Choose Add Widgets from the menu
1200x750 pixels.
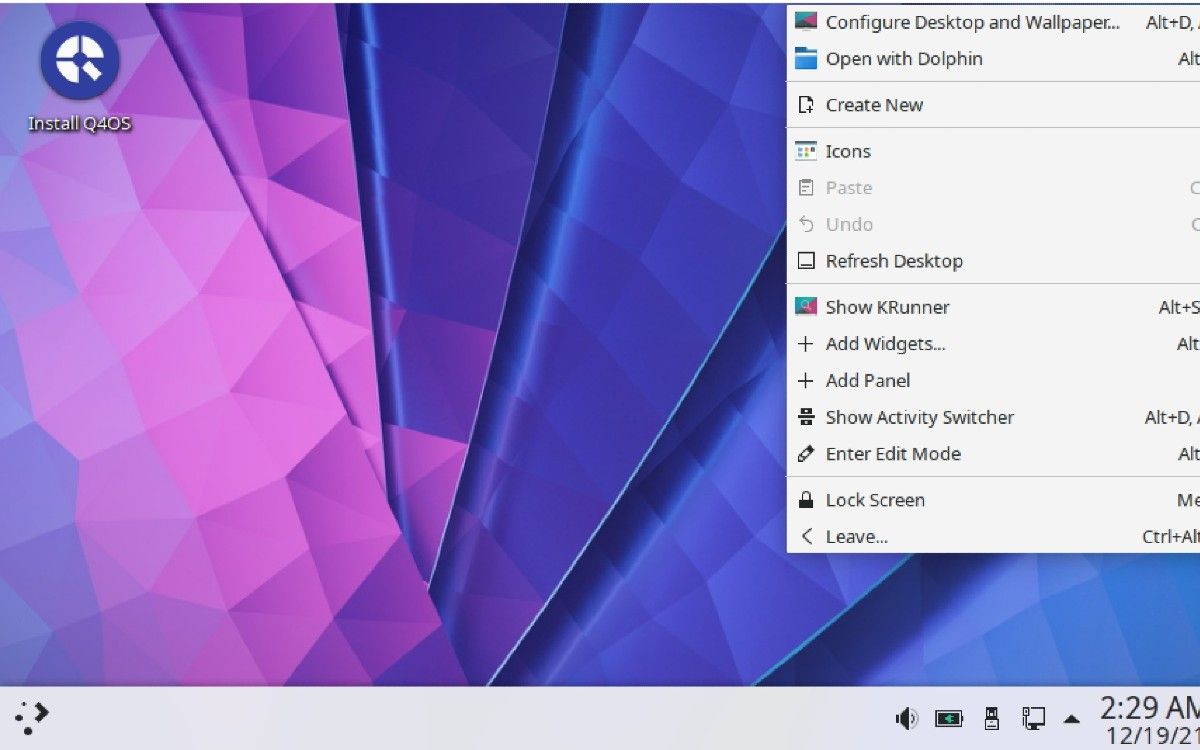click(884, 343)
